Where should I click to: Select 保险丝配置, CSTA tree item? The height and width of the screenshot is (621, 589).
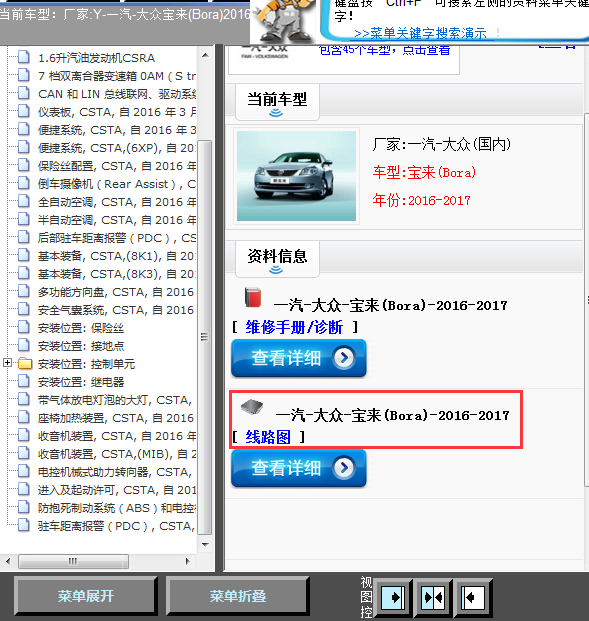click(x=117, y=166)
